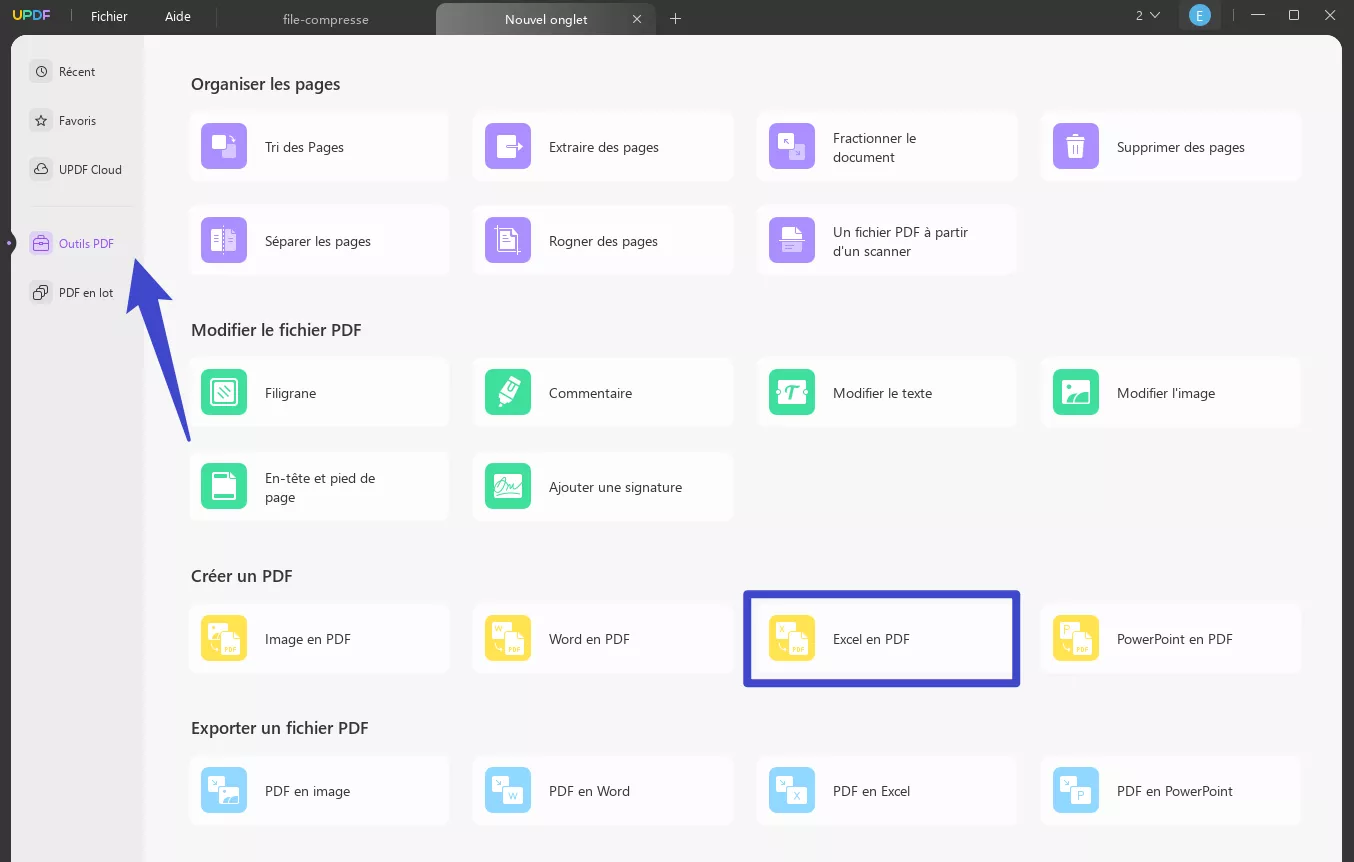Switch to the file-compresse tab
This screenshot has width=1354, height=862.
pyautogui.click(x=326, y=19)
